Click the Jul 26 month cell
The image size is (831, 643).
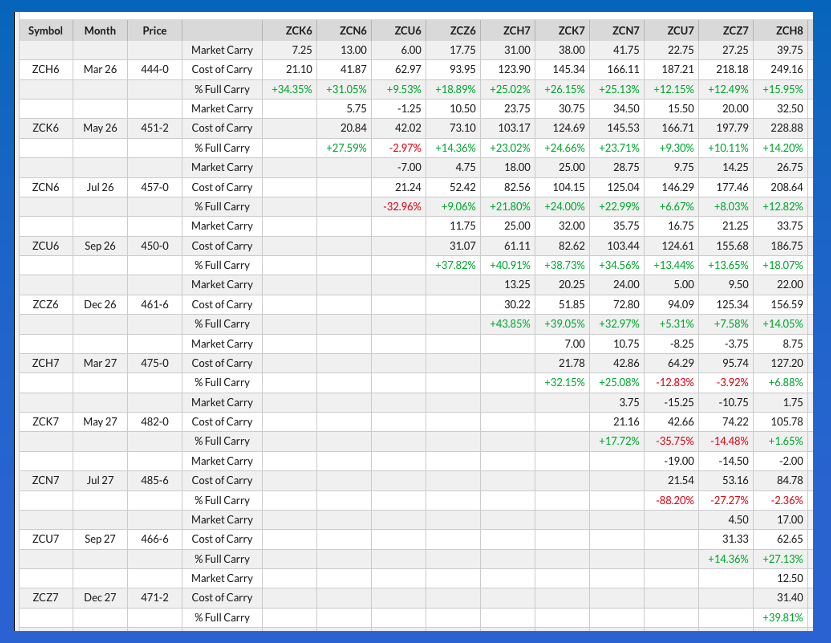[x=100, y=187]
